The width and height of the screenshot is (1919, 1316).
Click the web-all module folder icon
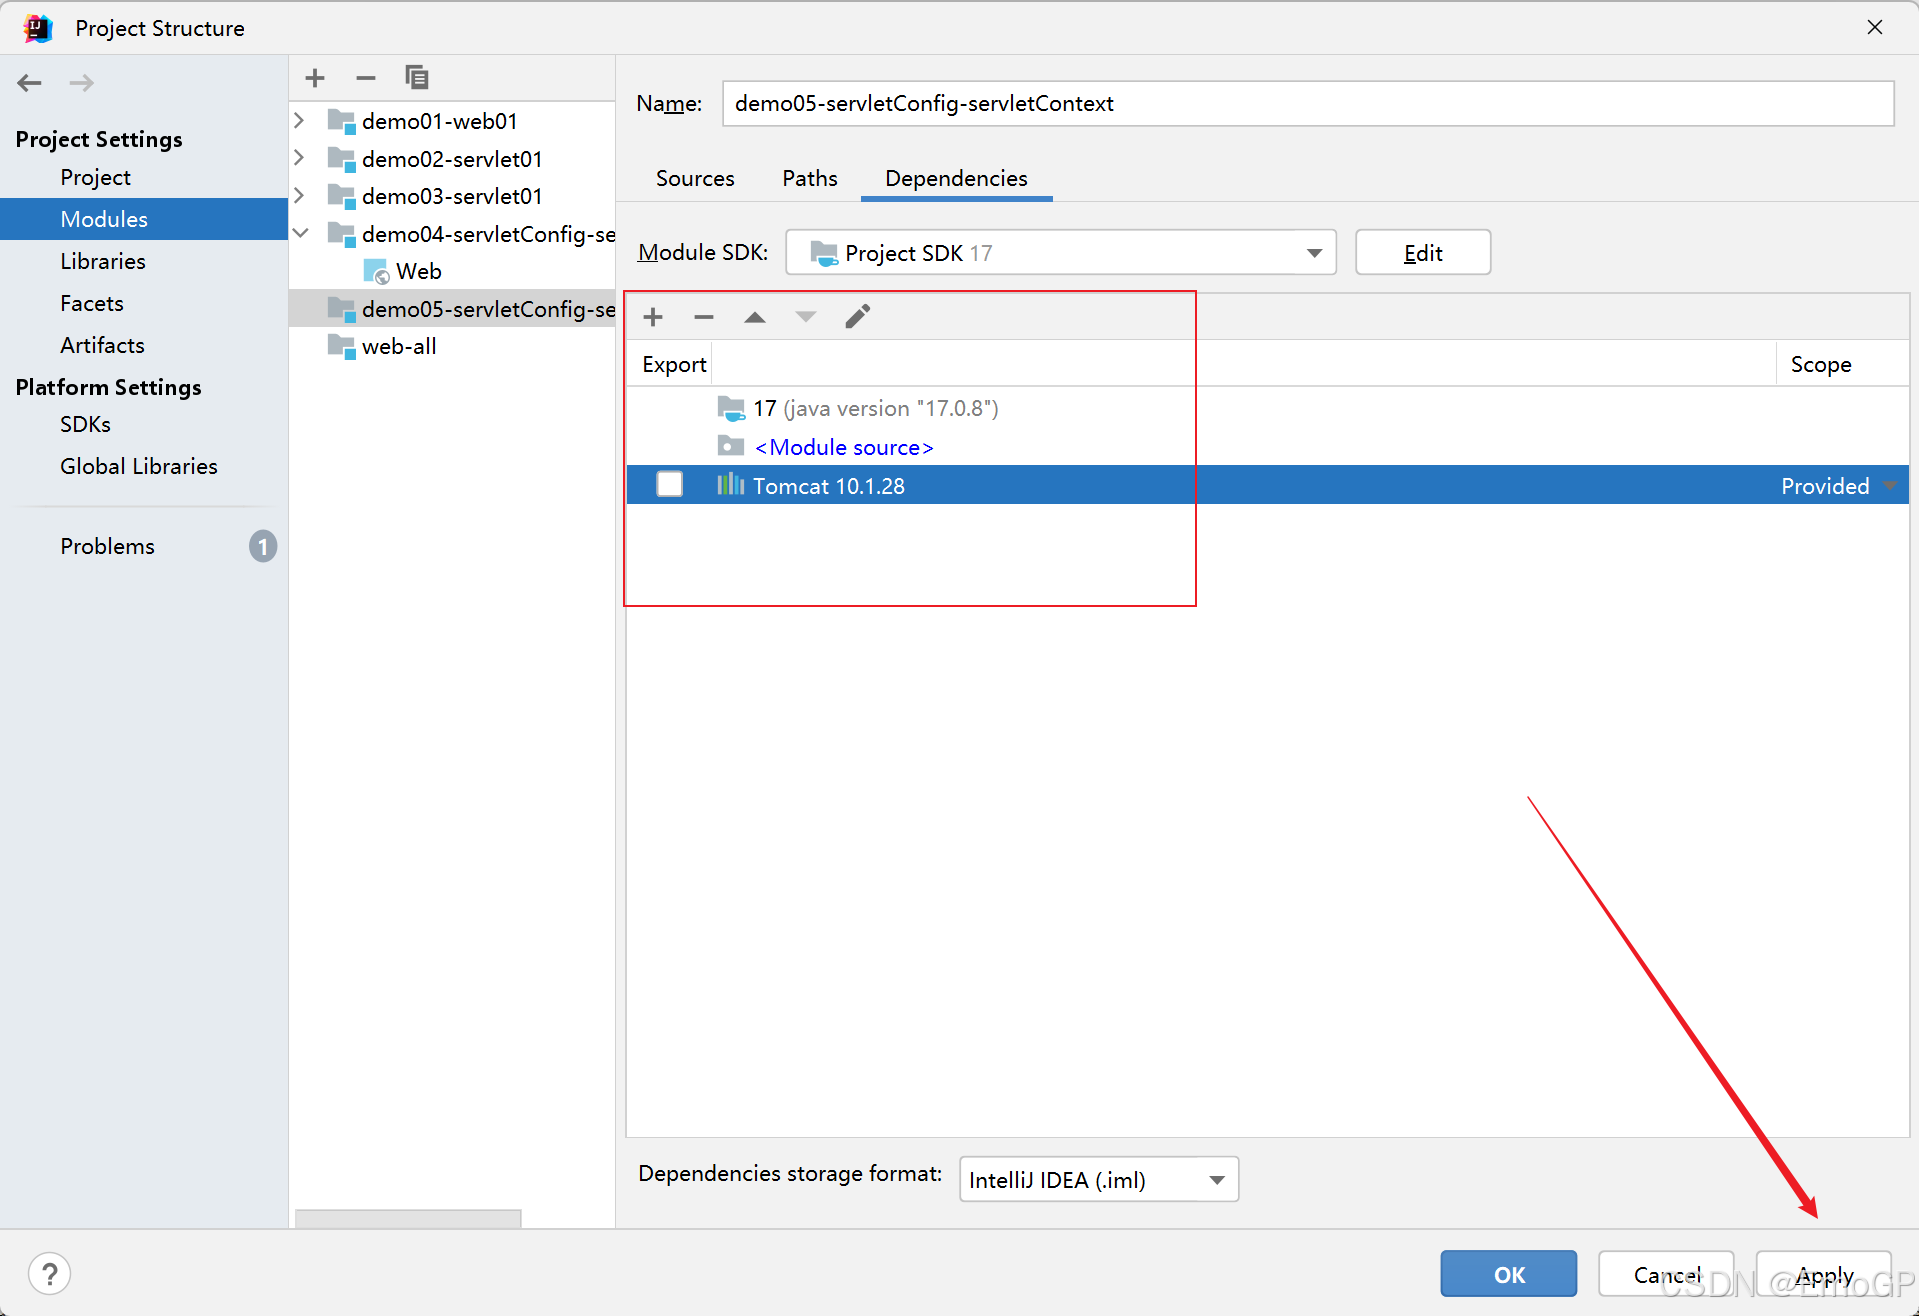(x=341, y=347)
